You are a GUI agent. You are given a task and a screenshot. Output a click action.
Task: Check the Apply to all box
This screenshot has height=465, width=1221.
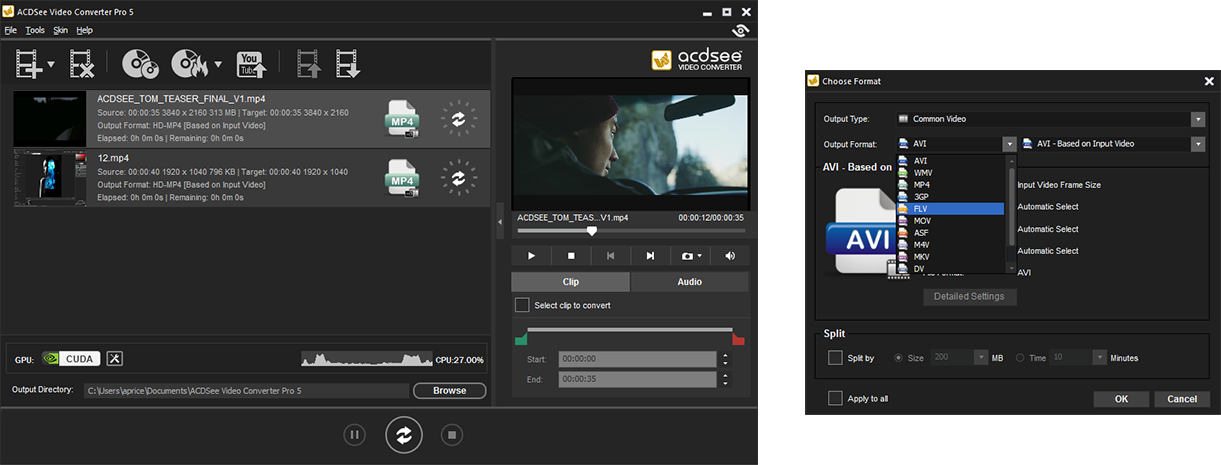click(835, 399)
